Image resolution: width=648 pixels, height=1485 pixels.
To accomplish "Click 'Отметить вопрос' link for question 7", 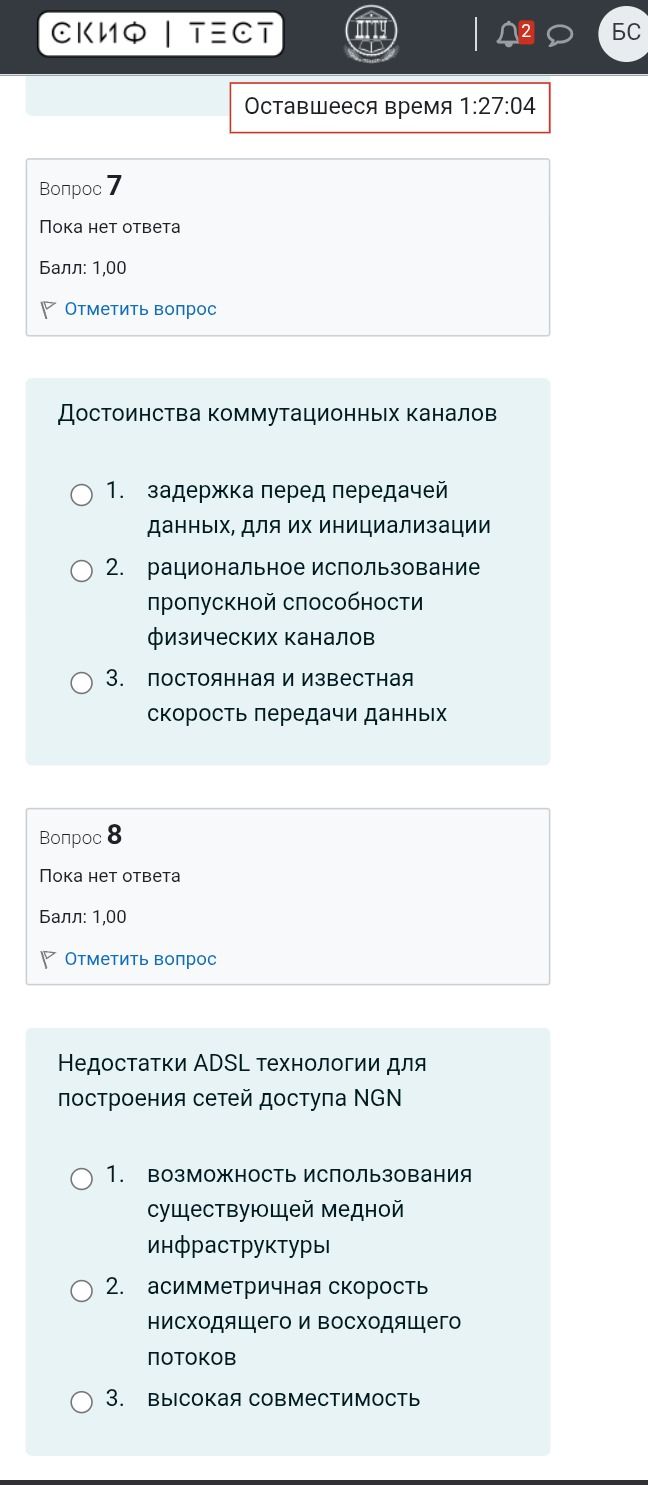I will click(140, 309).
